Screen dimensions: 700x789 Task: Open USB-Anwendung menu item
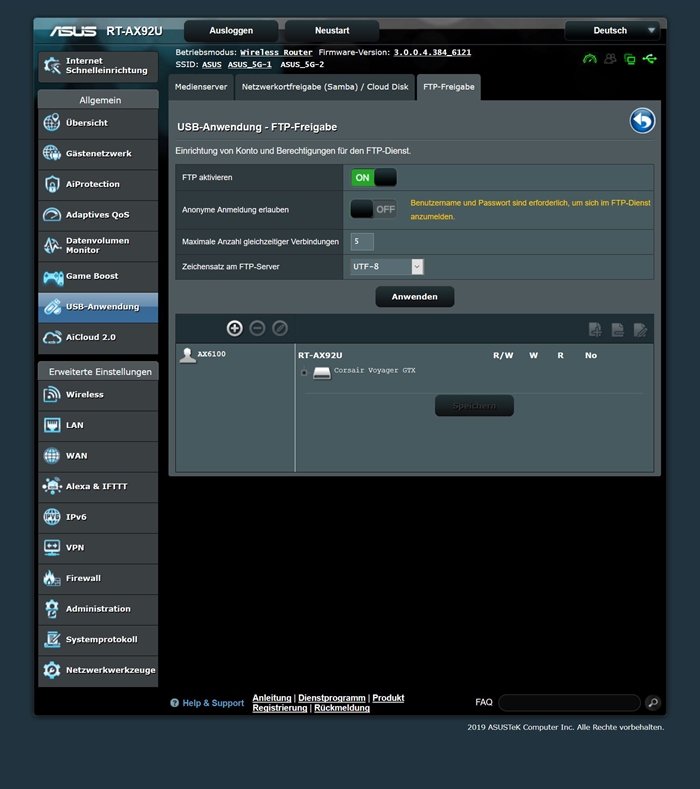98,307
